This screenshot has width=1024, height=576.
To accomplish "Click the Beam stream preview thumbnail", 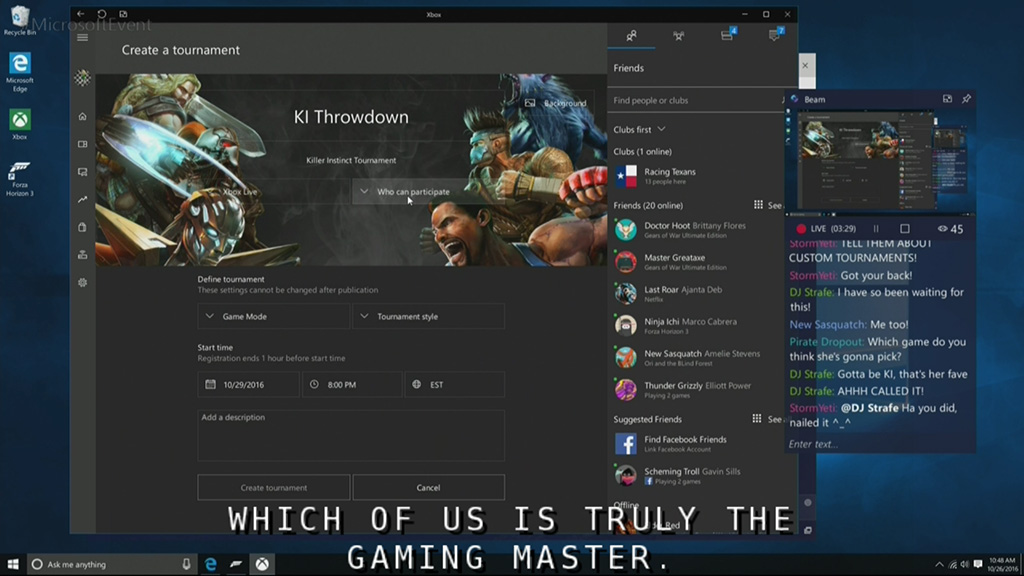I will click(x=880, y=163).
